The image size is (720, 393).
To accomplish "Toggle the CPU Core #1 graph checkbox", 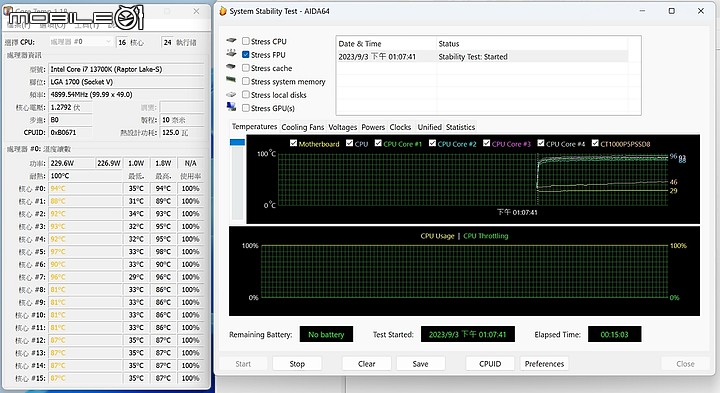I will pyautogui.click(x=378, y=143).
